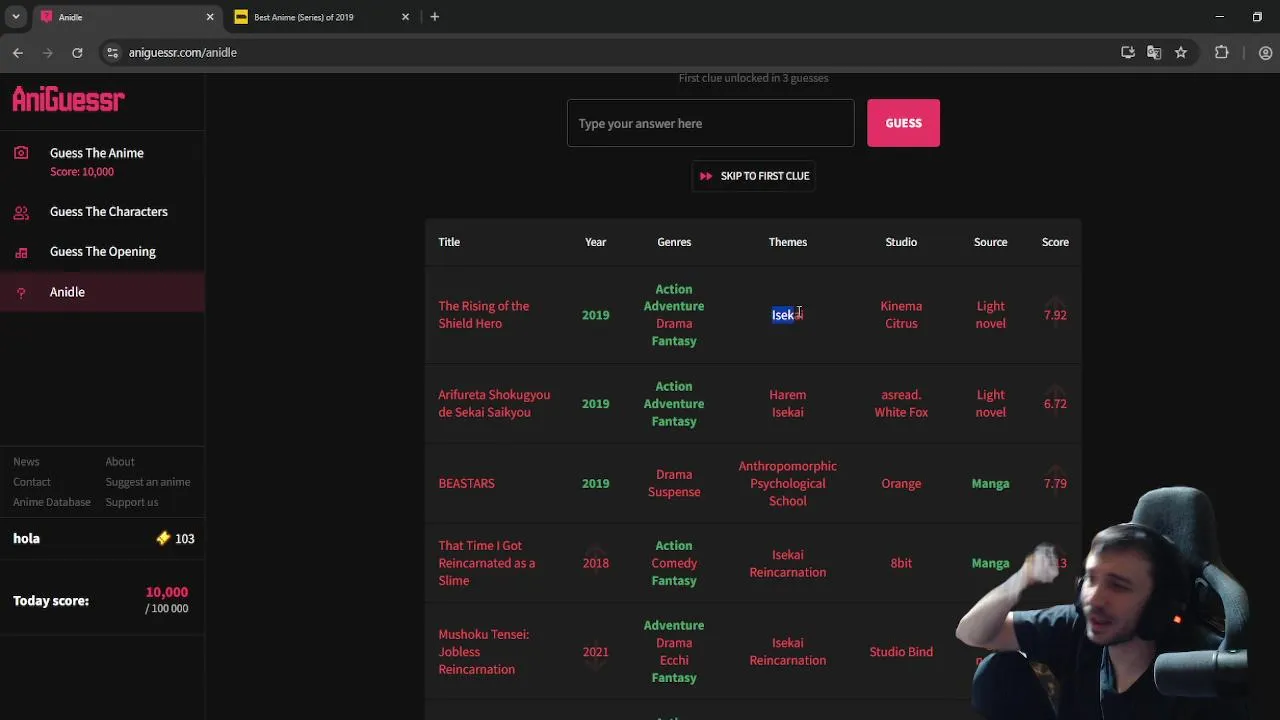Click Mushoku Tensei: Jobless Reincarnation title

pyautogui.click(x=484, y=652)
